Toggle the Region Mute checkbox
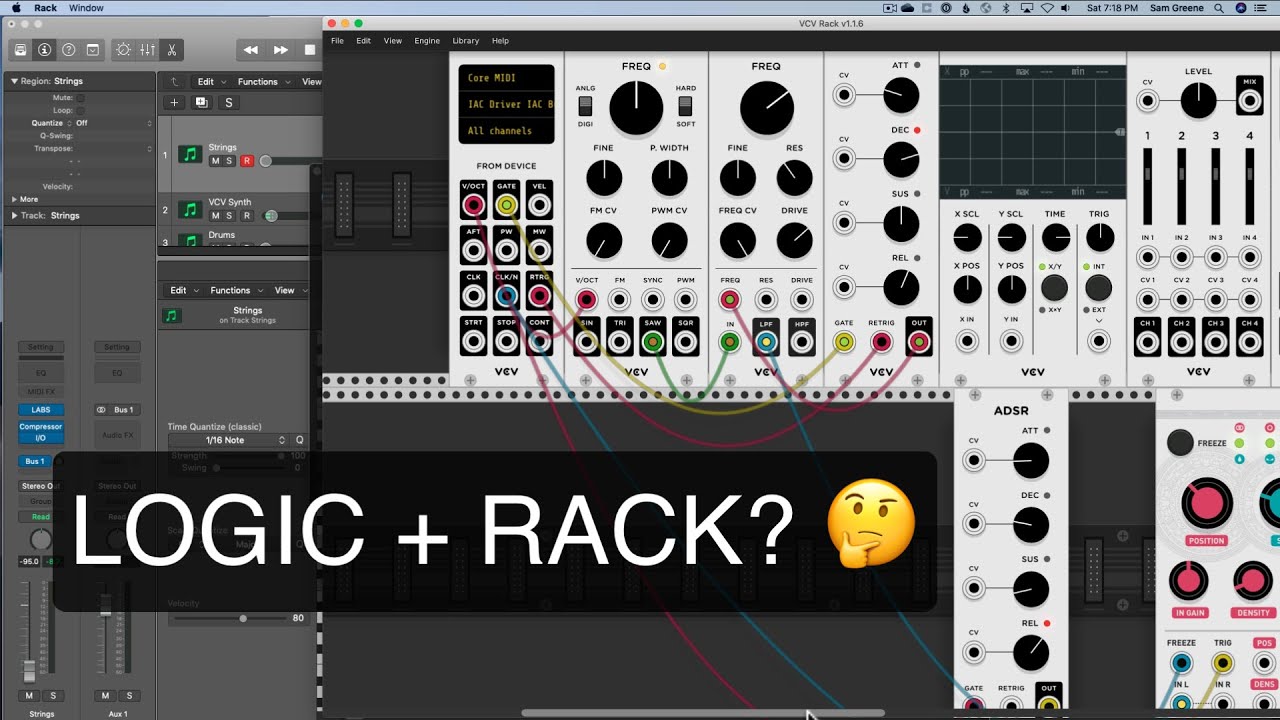Viewport: 1280px width, 720px height. coord(80,98)
